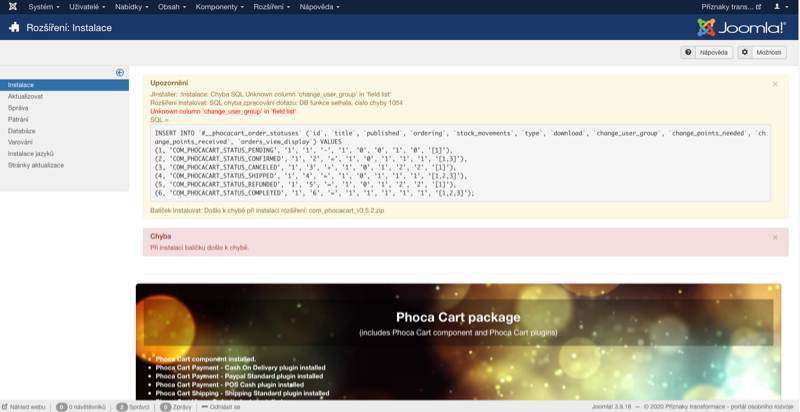The image size is (800, 412).
Task: Click the Shipping Standard plugin installed line
Action: [x=242, y=393]
